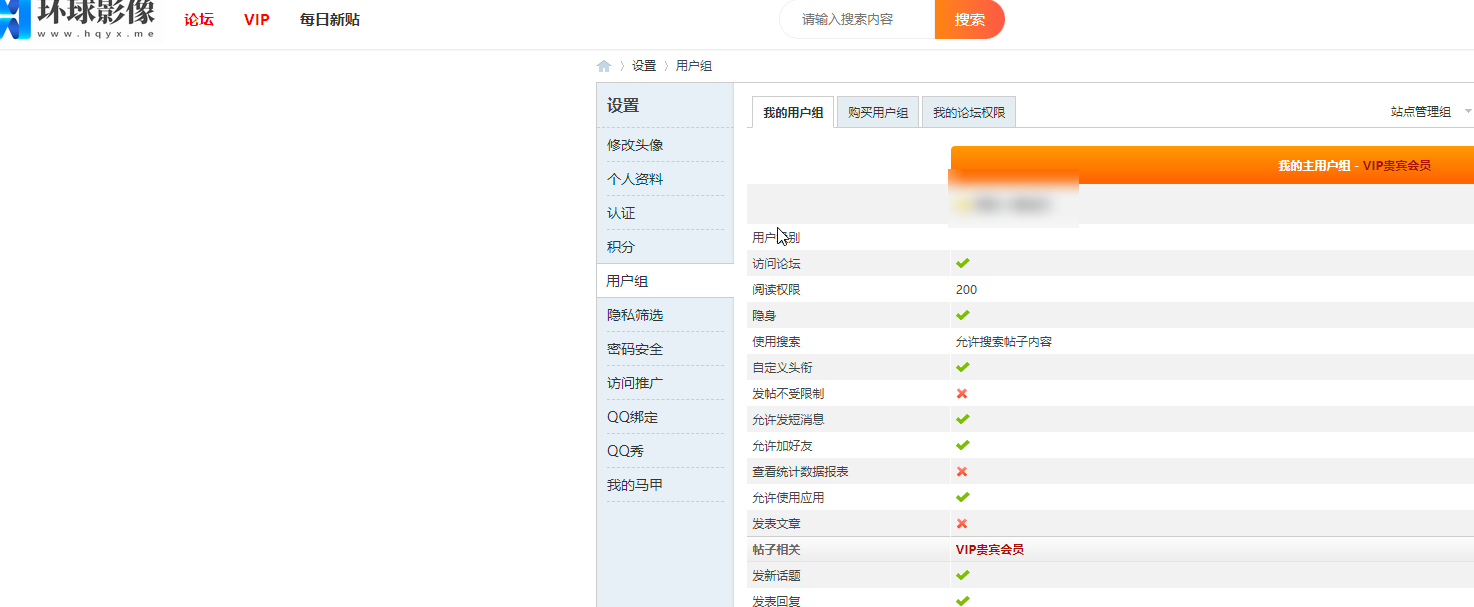Click green check for 自定义头衔

click(x=962, y=367)
